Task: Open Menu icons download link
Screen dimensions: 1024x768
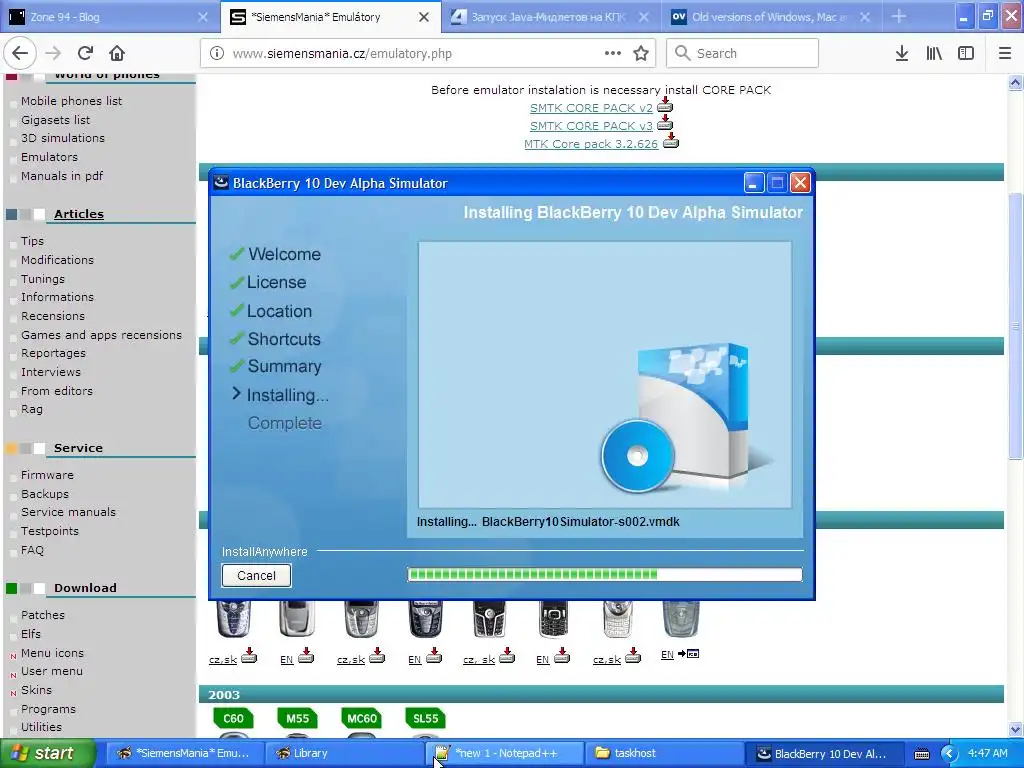Action: tap(52, 653)
